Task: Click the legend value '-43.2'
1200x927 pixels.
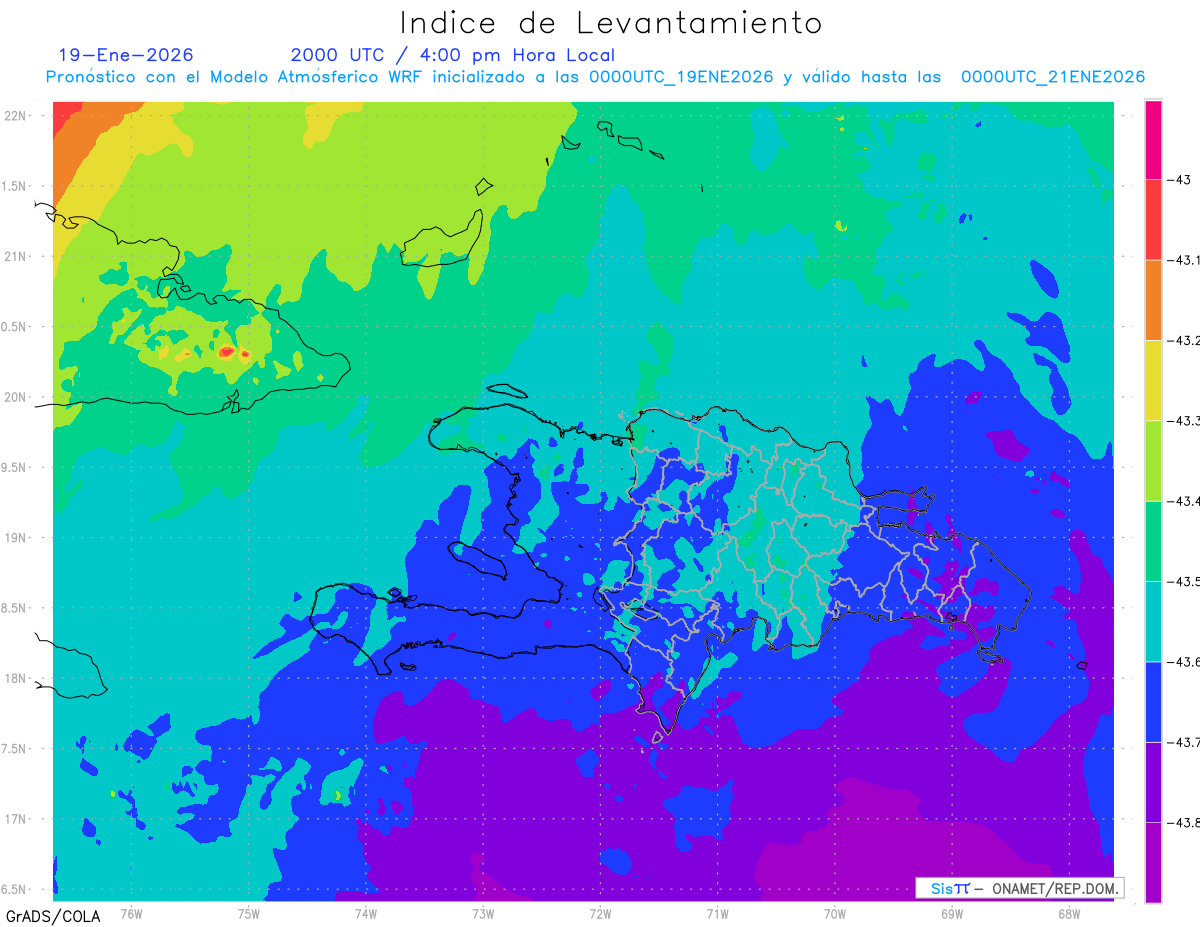Action: pos(1184,340)
